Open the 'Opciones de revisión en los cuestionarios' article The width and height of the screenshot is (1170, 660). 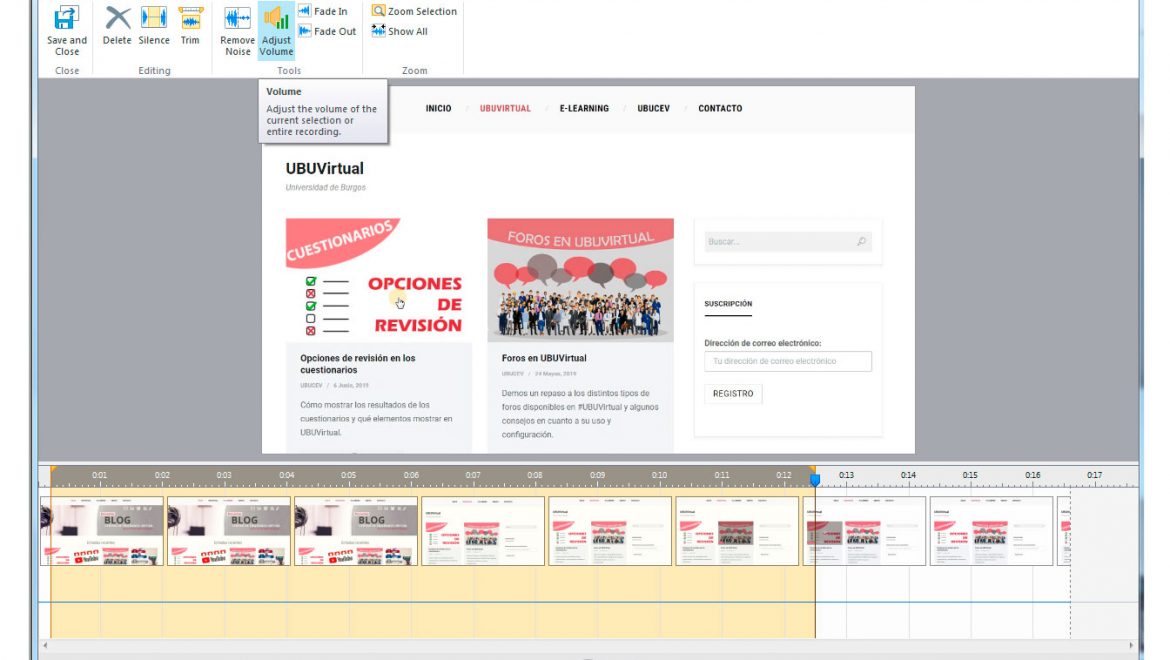358,364
